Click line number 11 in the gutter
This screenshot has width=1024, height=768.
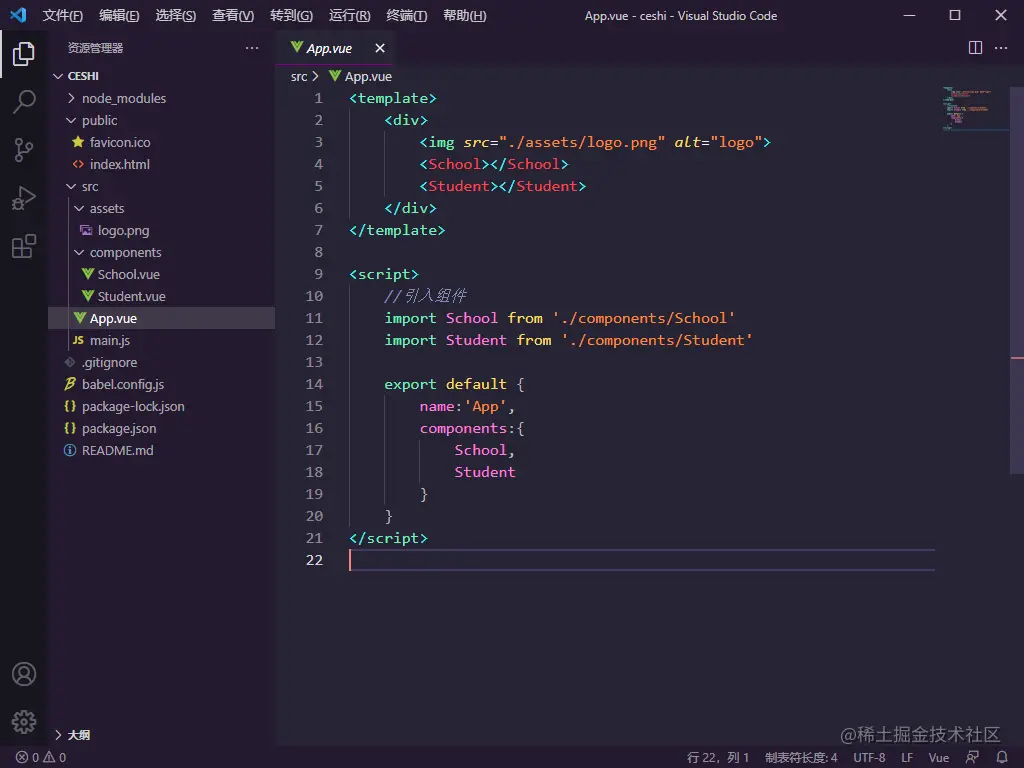coord(314,318)
